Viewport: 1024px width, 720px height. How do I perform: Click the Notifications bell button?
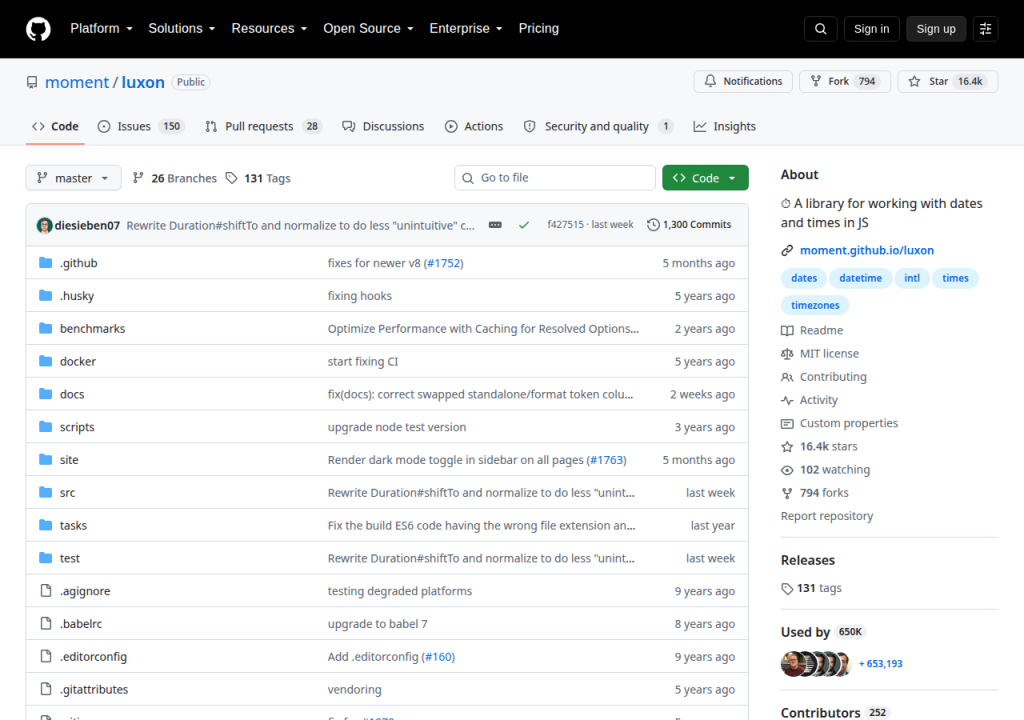click(x=743, y=81)
